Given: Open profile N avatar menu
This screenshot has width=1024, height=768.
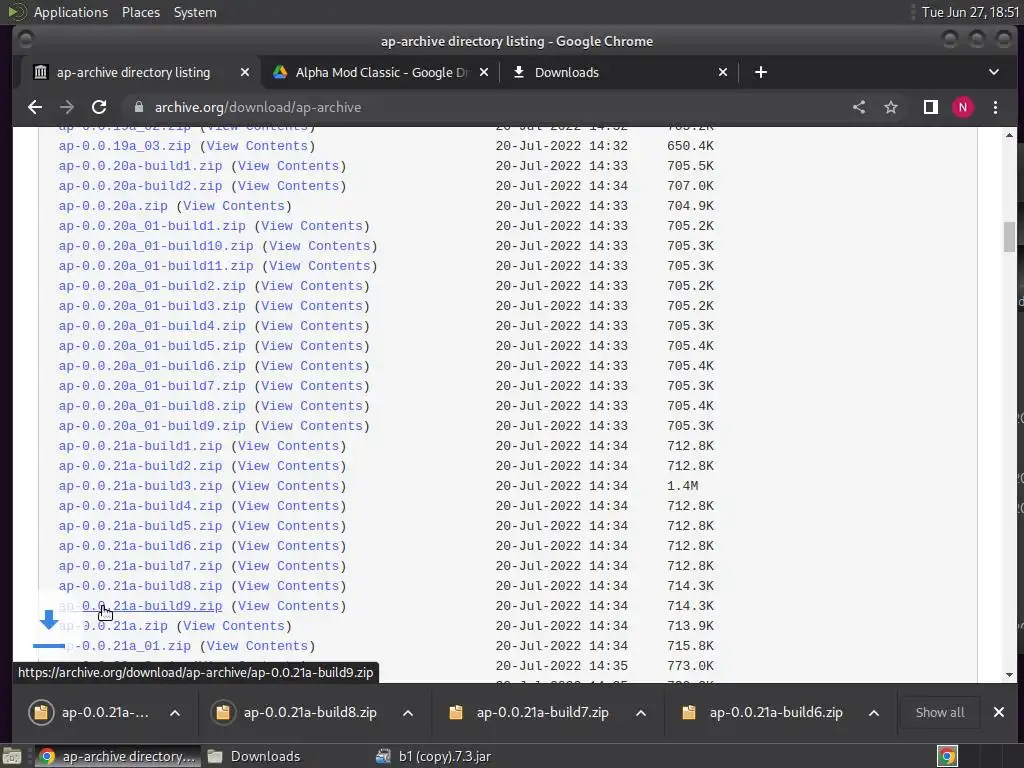Looking at the screenshot, I should [963, 107].
